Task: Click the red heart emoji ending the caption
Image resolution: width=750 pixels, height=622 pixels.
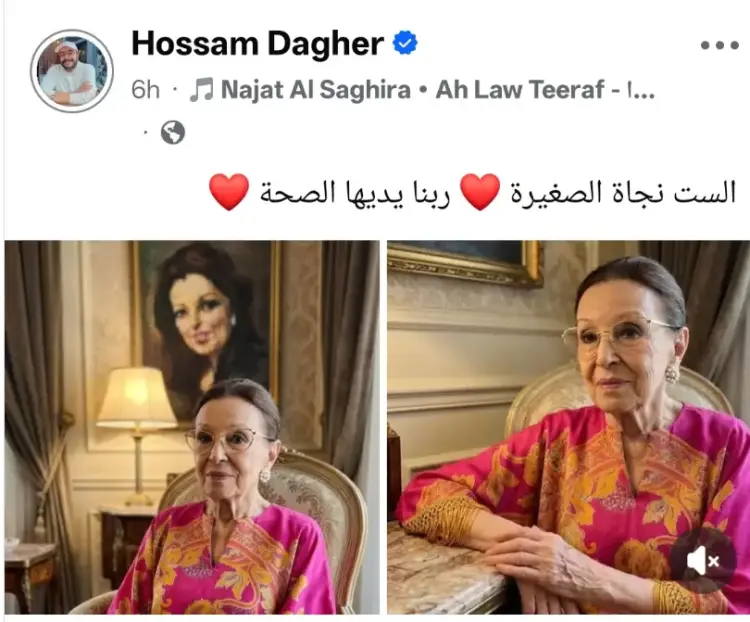Action: [x=229, y=192]
